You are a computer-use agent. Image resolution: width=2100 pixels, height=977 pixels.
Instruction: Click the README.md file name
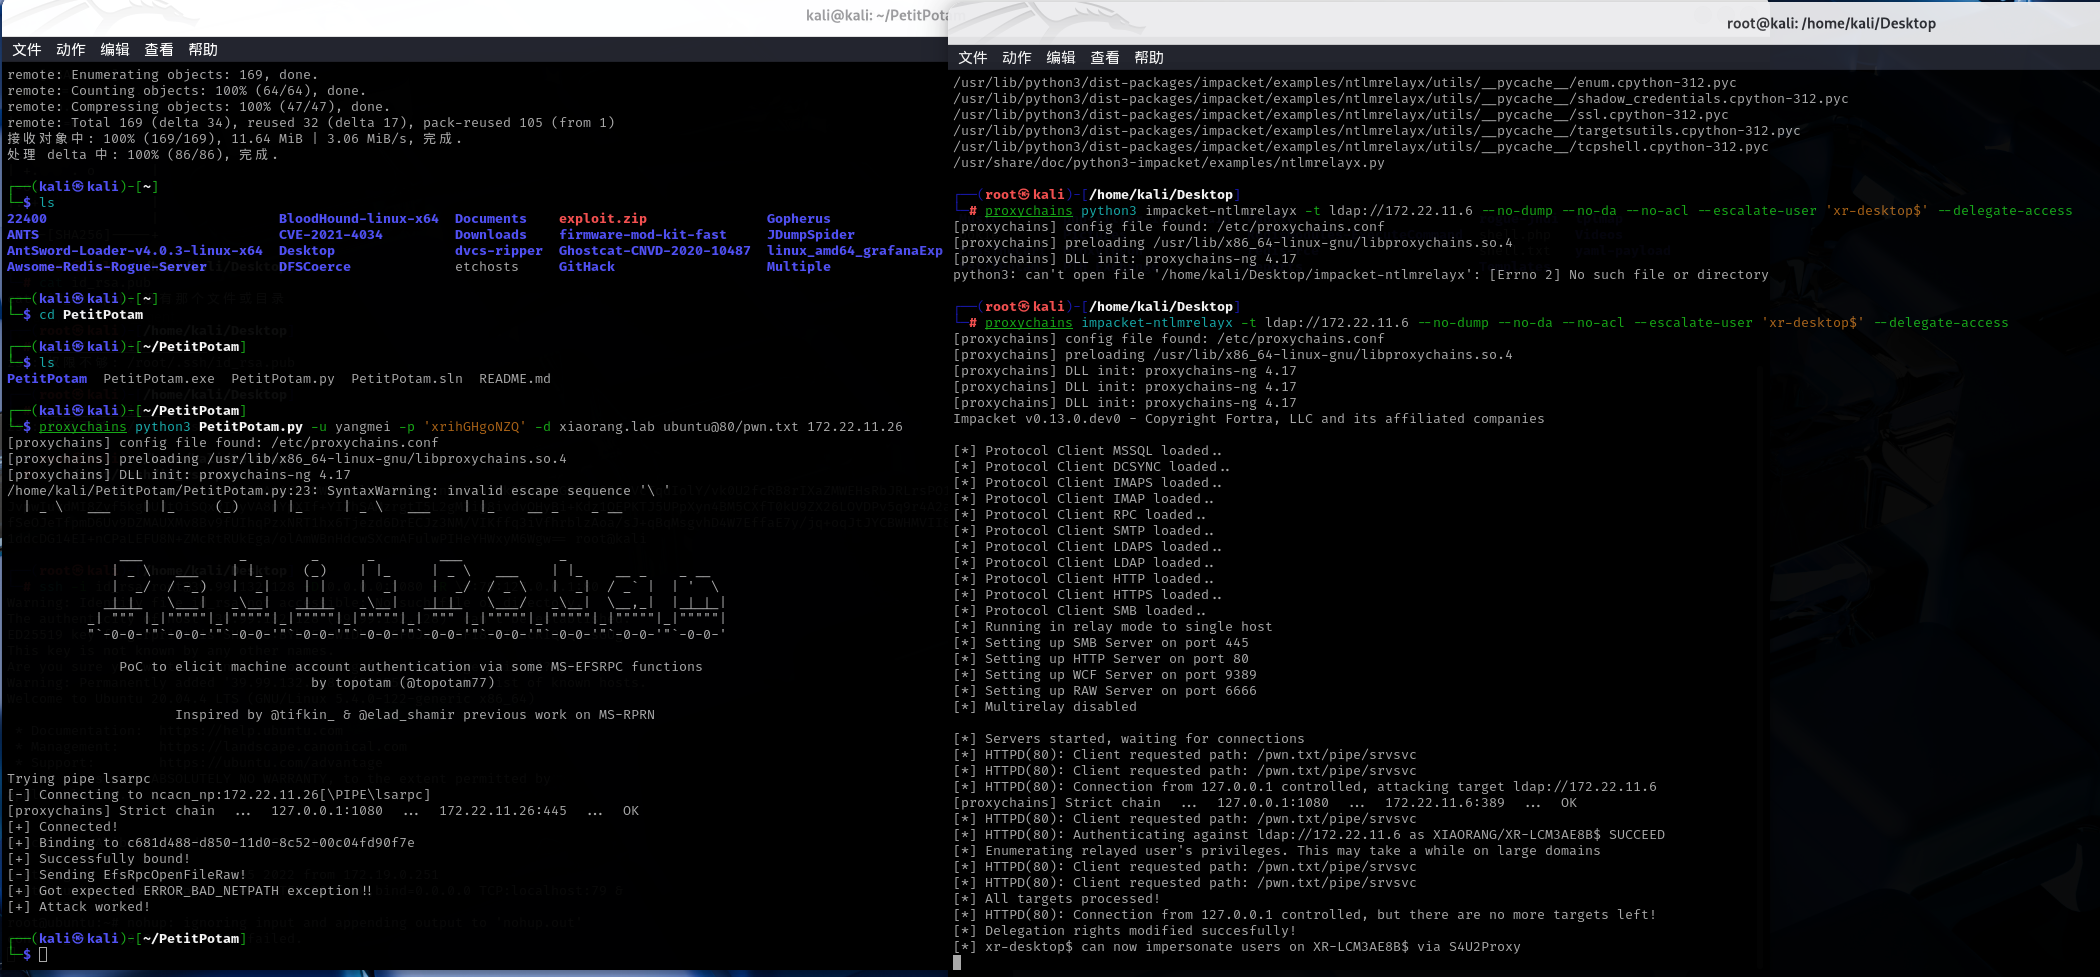point(515,379)
